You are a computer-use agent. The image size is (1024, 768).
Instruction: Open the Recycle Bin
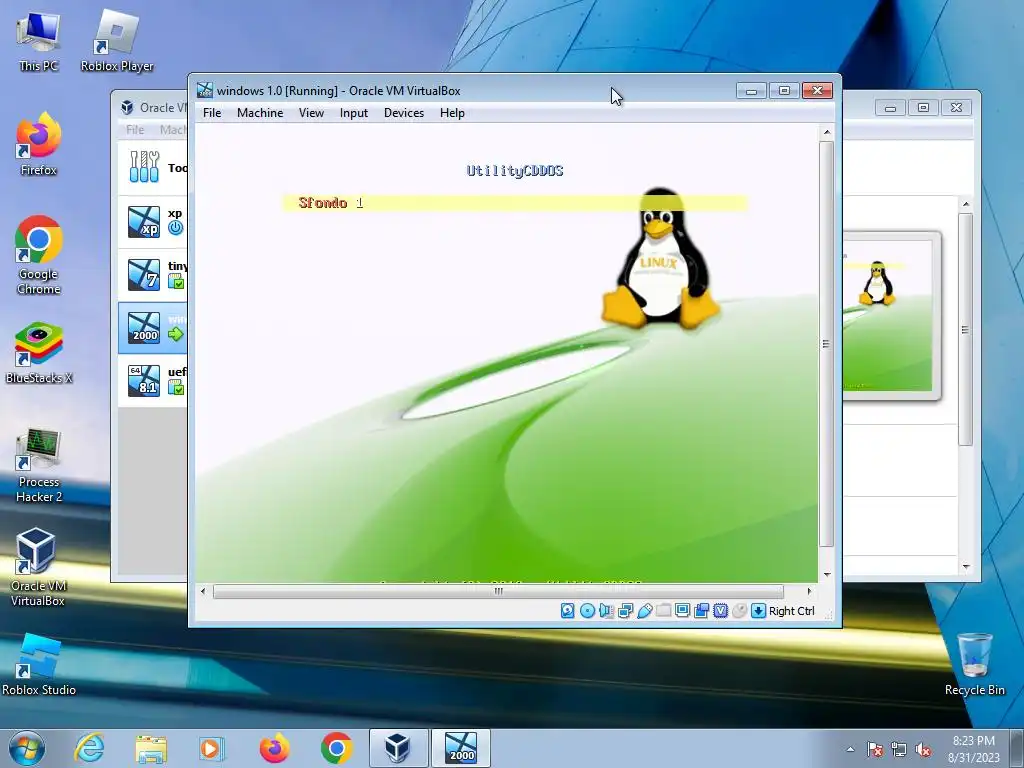(x=974, y=664)
